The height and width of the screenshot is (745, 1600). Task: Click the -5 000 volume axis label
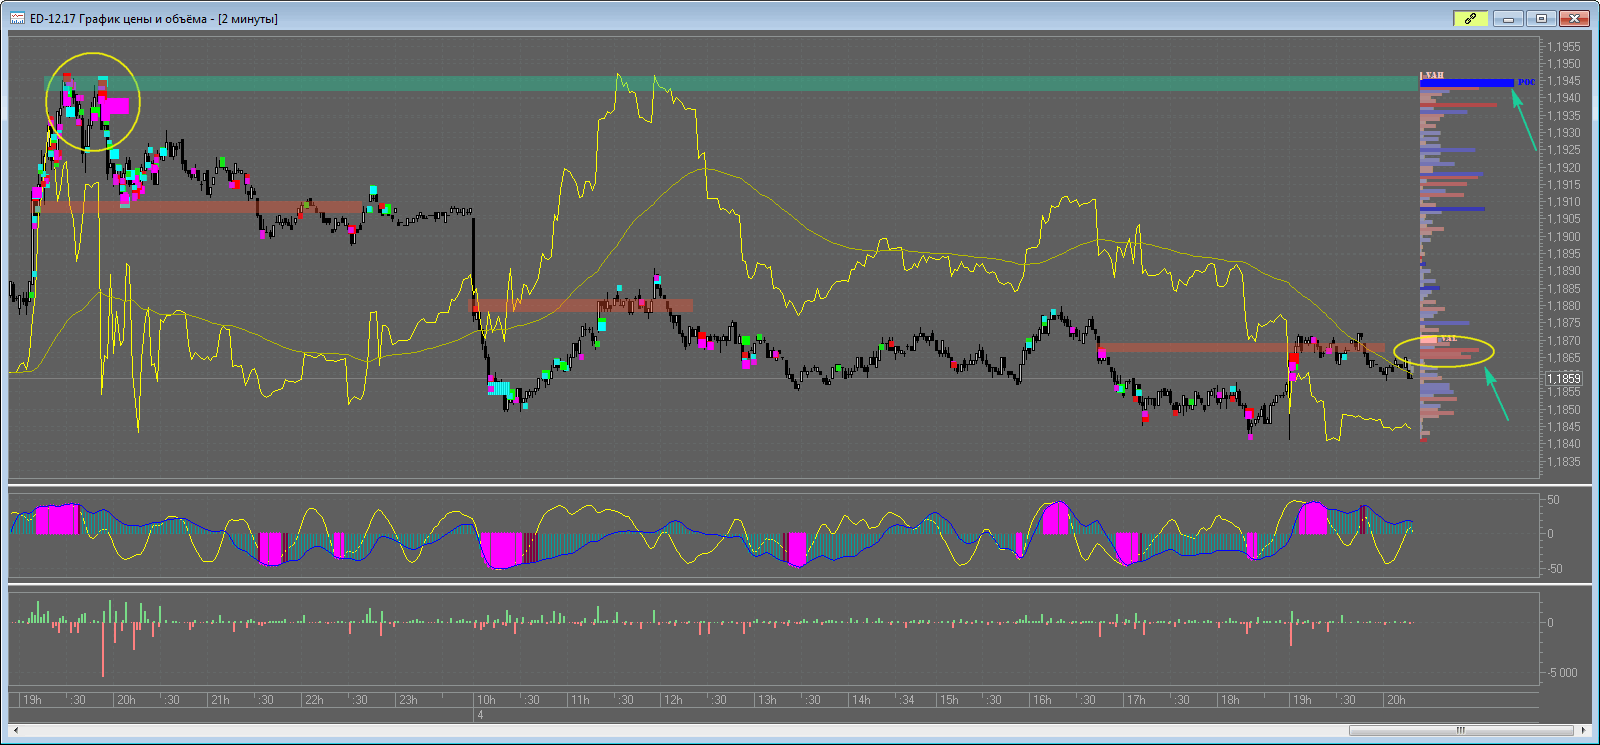1562,672
